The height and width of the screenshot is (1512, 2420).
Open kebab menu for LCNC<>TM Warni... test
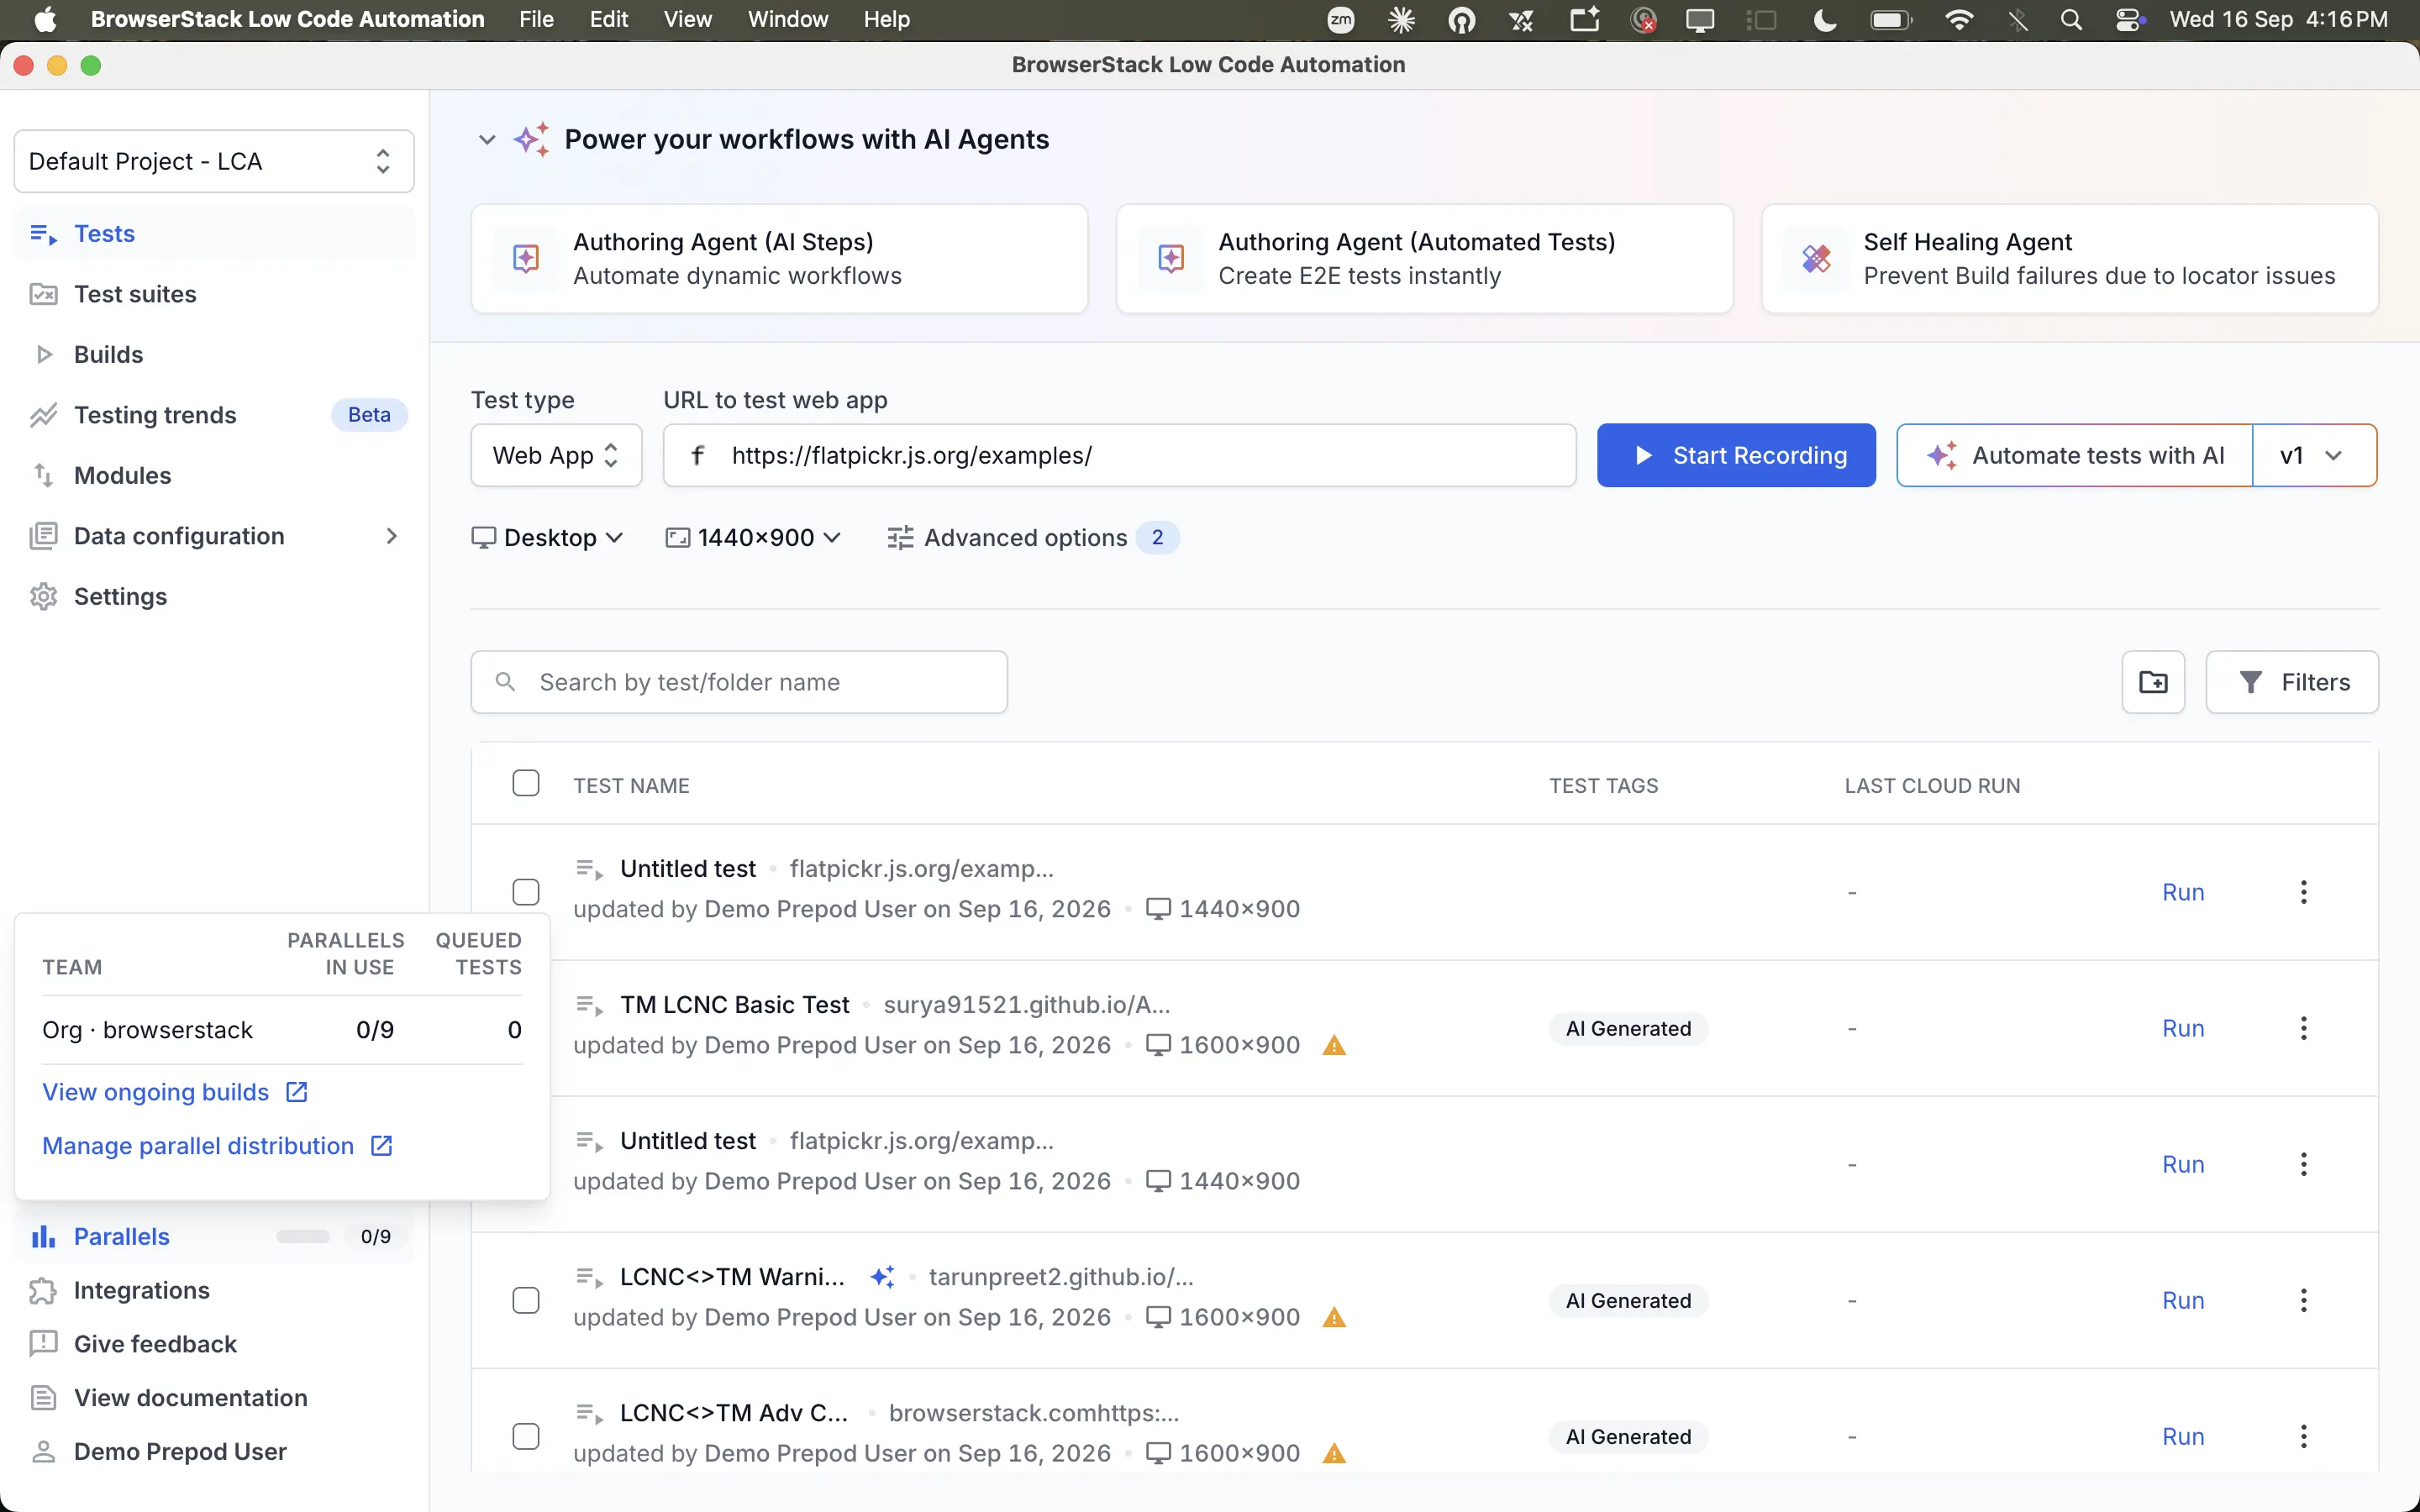tap(2303, 1300)
